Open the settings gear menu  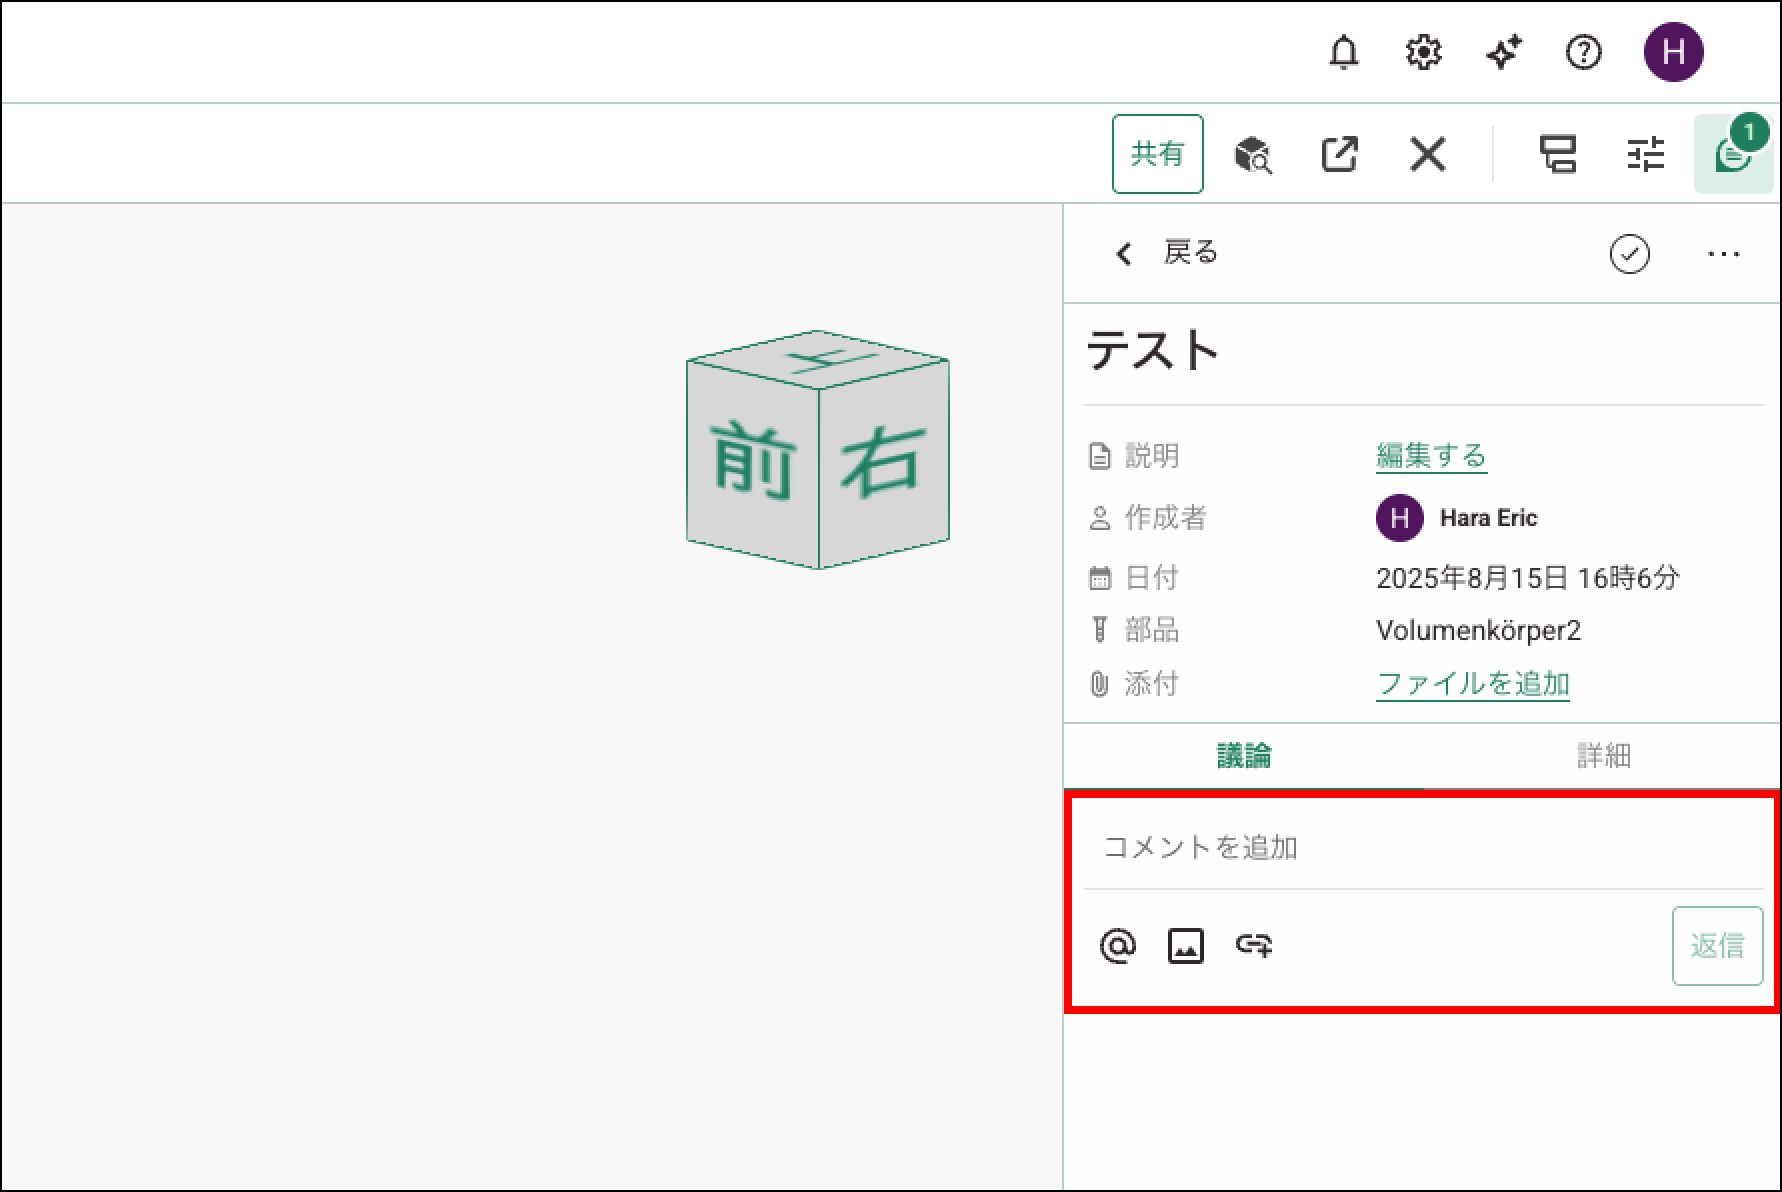1423,52
